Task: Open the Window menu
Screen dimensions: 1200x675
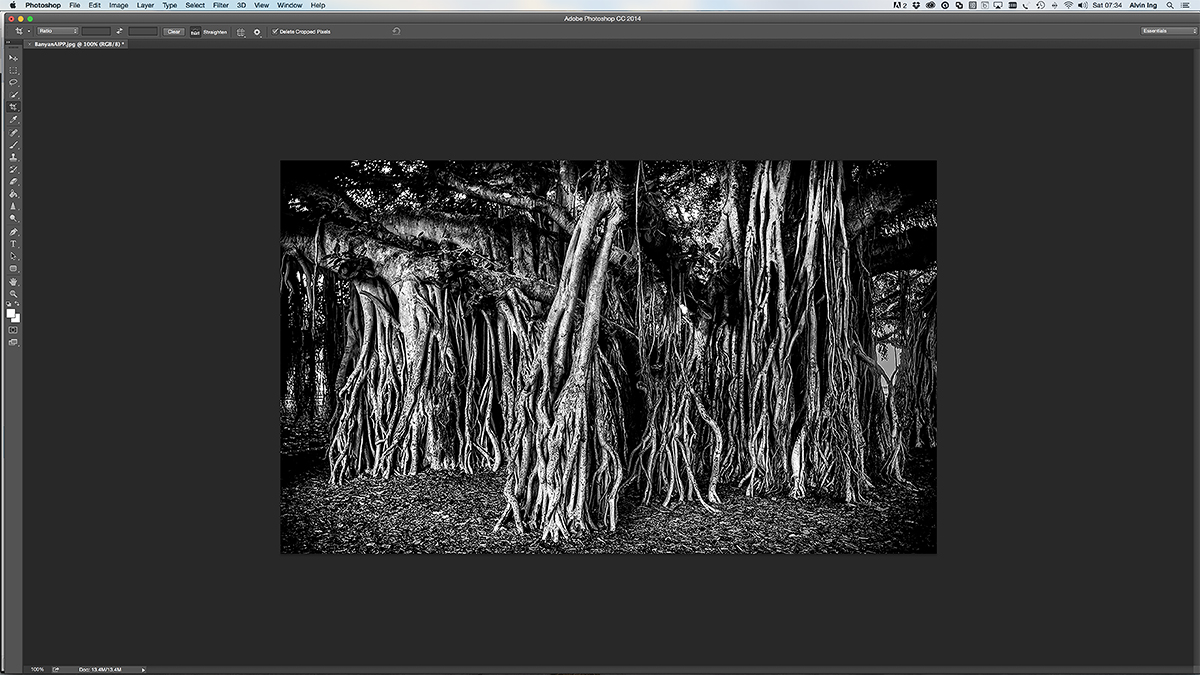Action: click(289, 5)
